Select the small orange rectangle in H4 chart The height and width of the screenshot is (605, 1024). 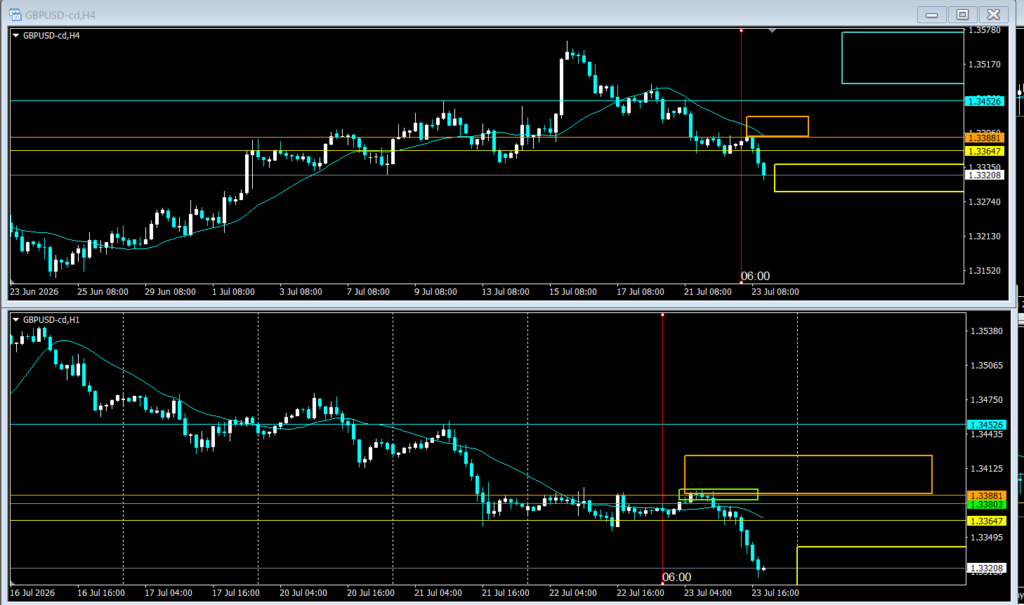click(x=777, y=126)
